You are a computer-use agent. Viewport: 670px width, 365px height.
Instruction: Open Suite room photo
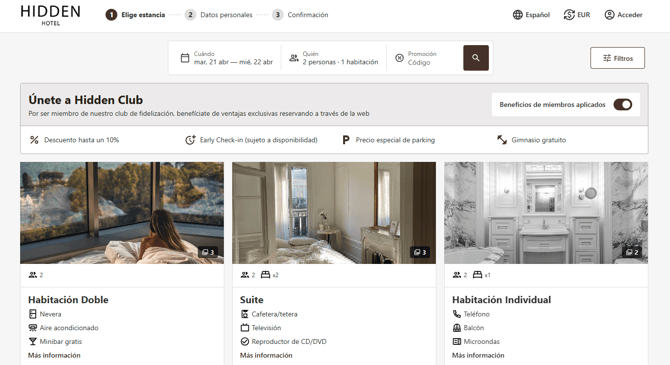coord(334,213)
